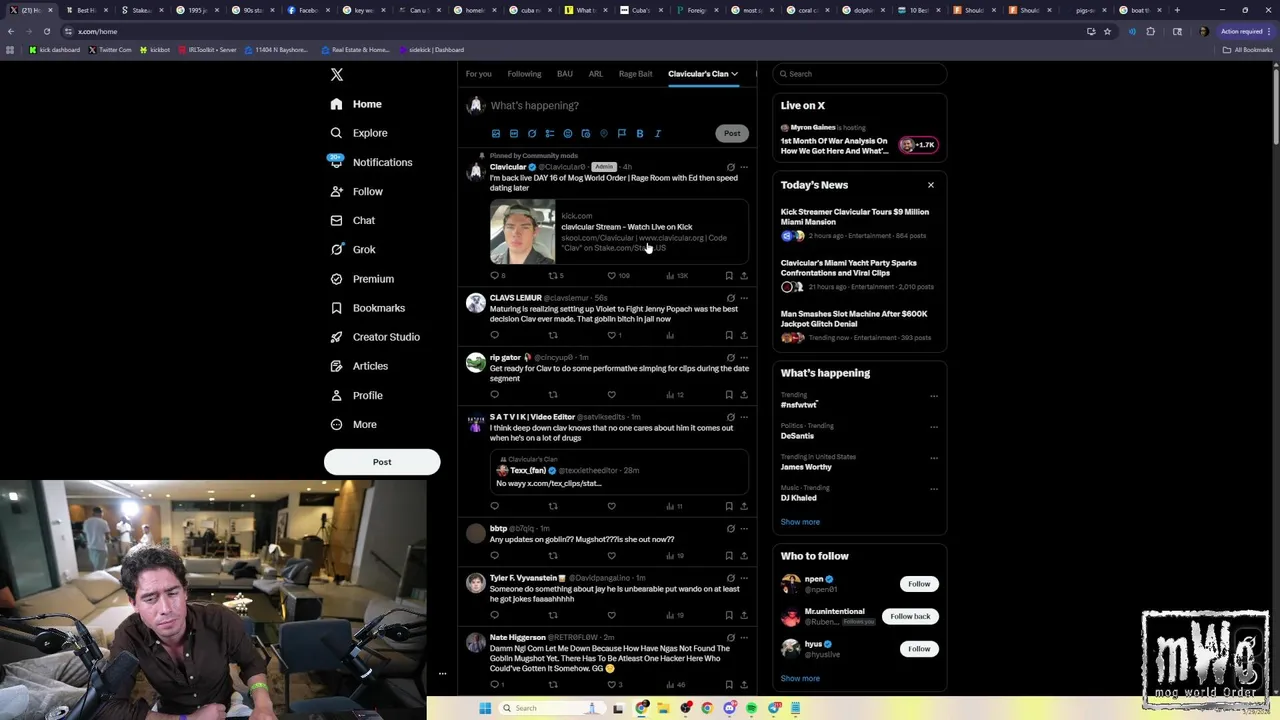Viewport: 1280px width, 720px height.
Task: Open more options on SATVIK post
Action: click(744, 417)
